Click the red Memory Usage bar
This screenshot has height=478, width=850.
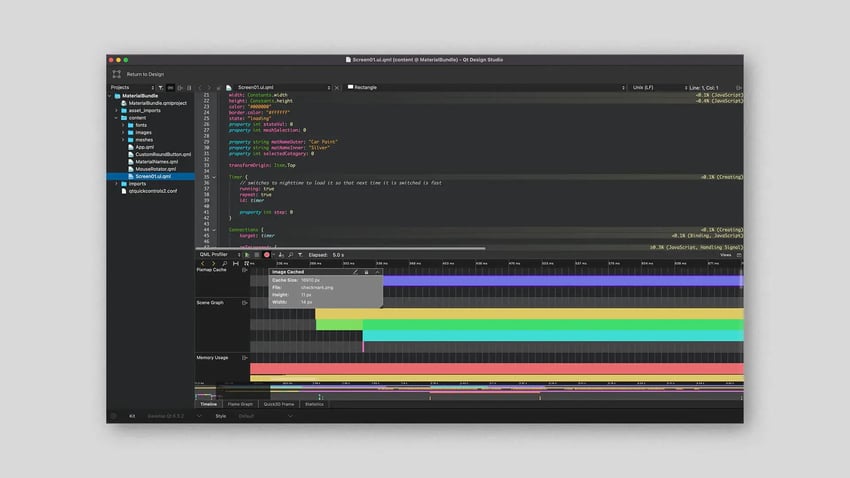(x=497, y=369)
